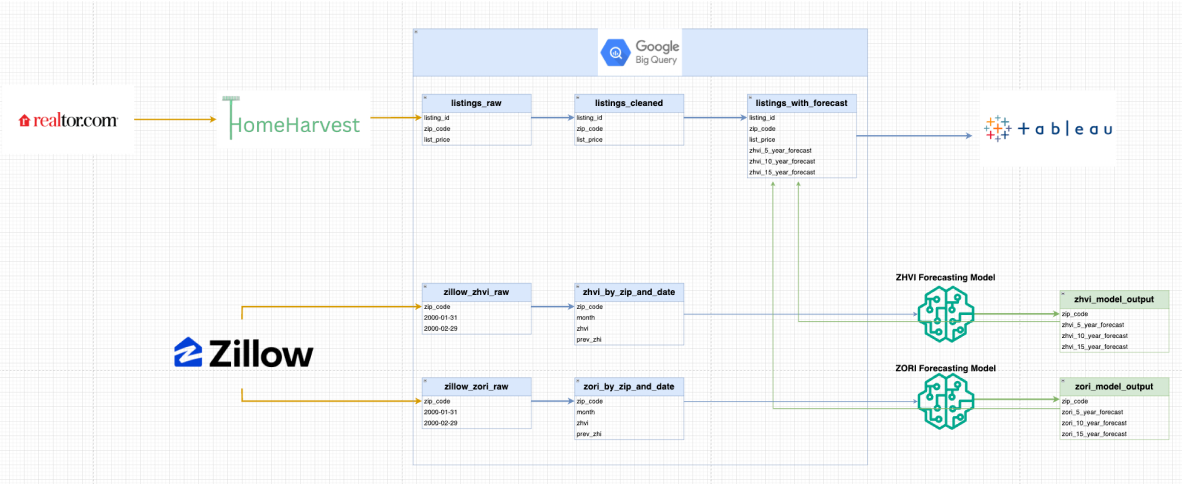Select the HomeHarvest logo

click(x=296, y=119)
